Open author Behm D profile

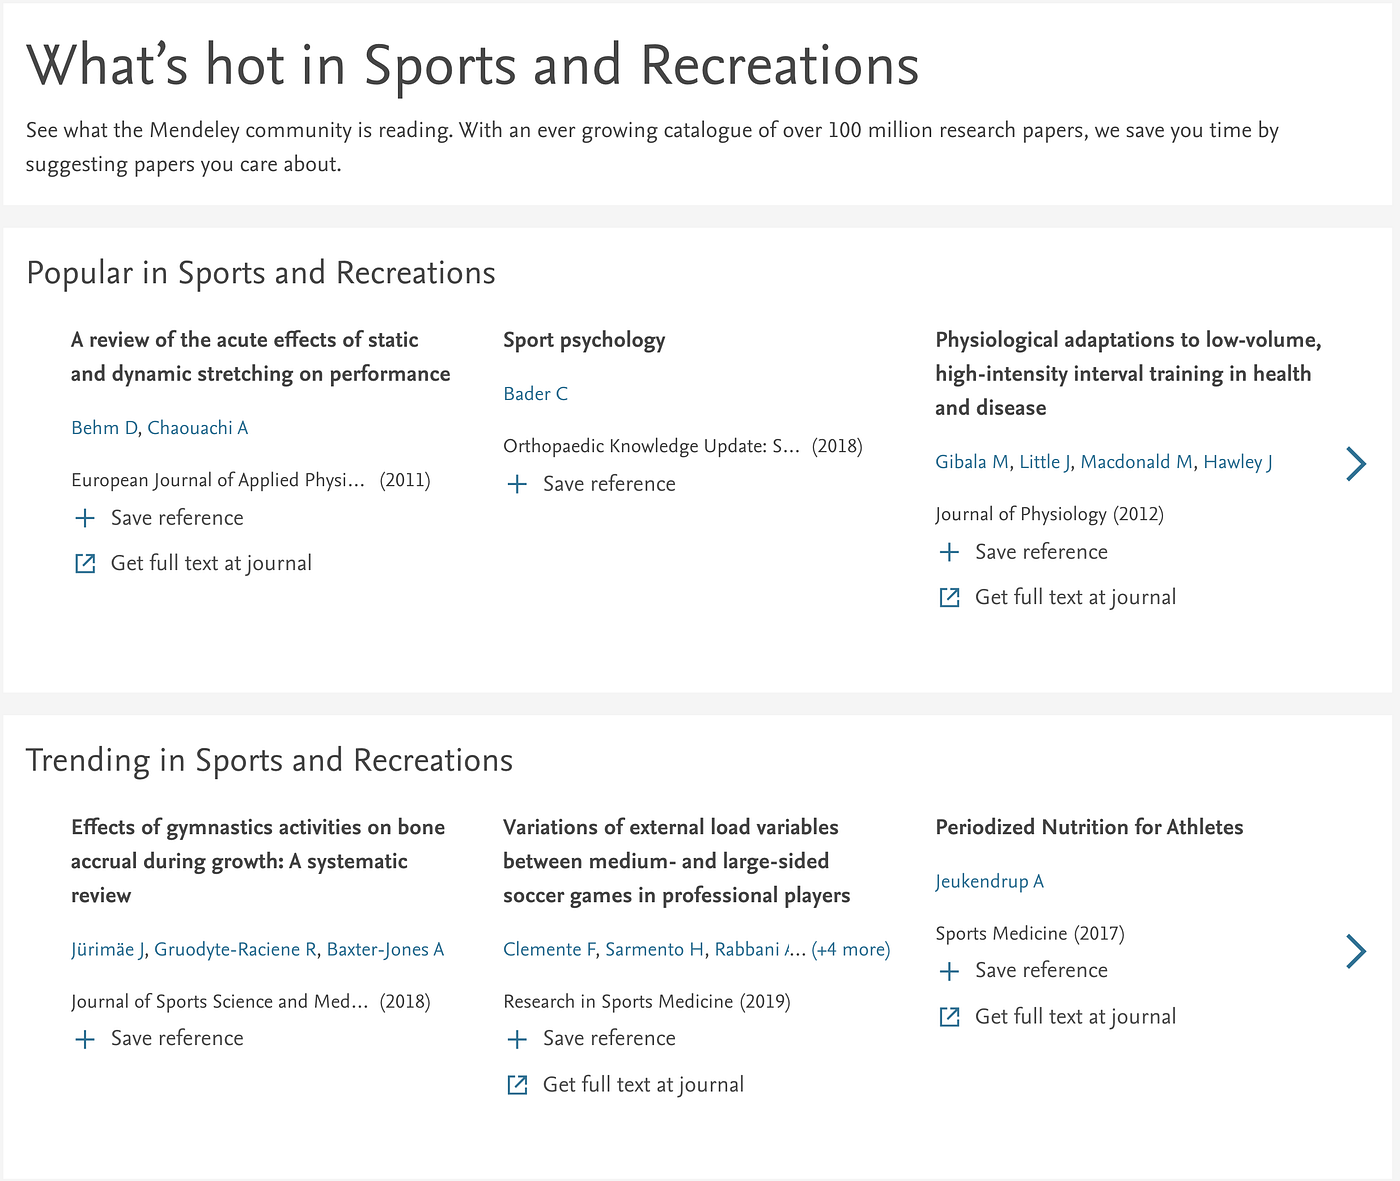tap(104, 428)
